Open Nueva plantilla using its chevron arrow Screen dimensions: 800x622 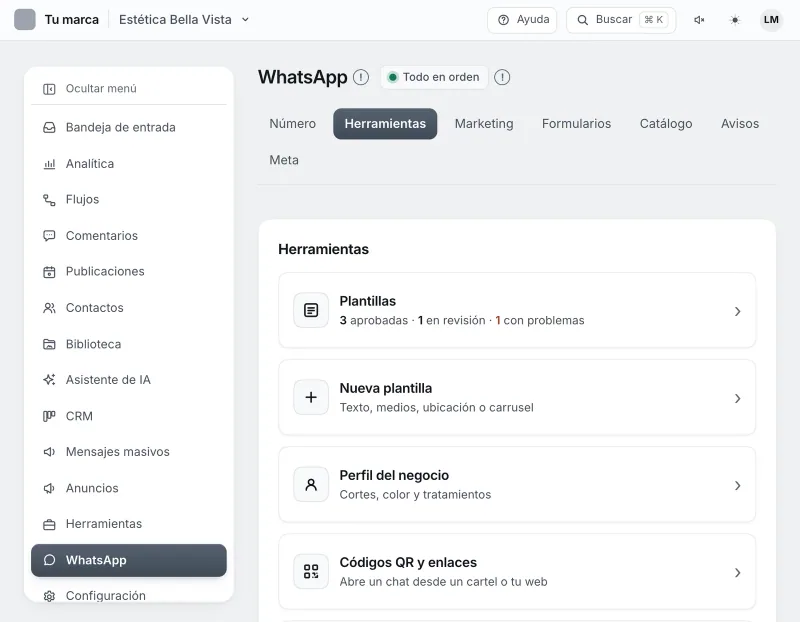[737, 399]
